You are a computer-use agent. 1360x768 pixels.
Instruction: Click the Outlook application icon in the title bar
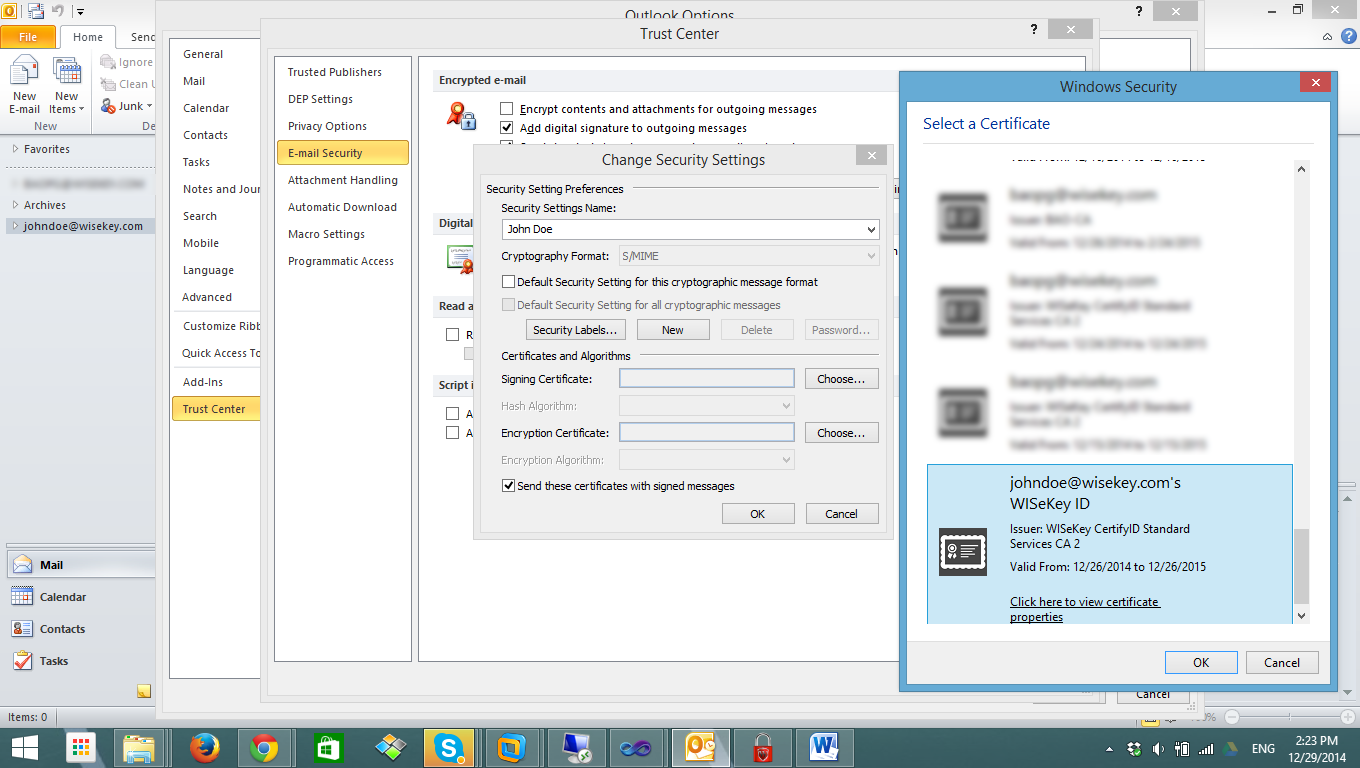pos(10,11)
